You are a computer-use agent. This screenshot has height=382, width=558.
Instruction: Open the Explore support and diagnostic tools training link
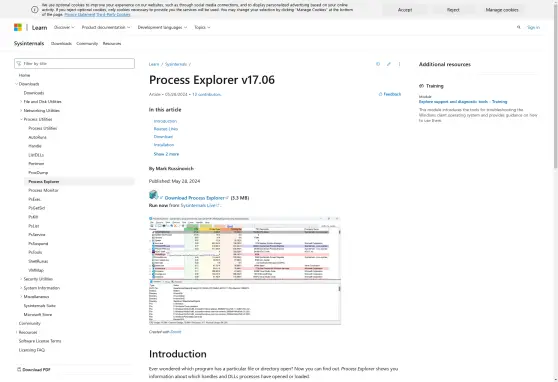(x=463, y=102)
